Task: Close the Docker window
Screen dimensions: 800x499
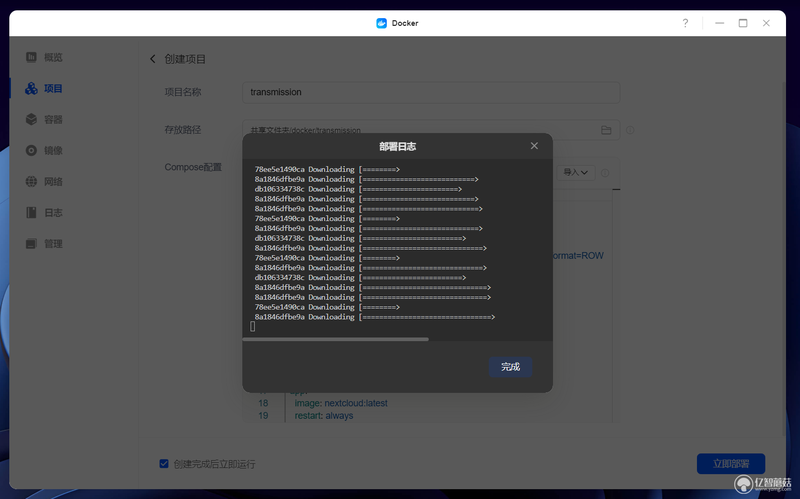Action: [766, 23]
